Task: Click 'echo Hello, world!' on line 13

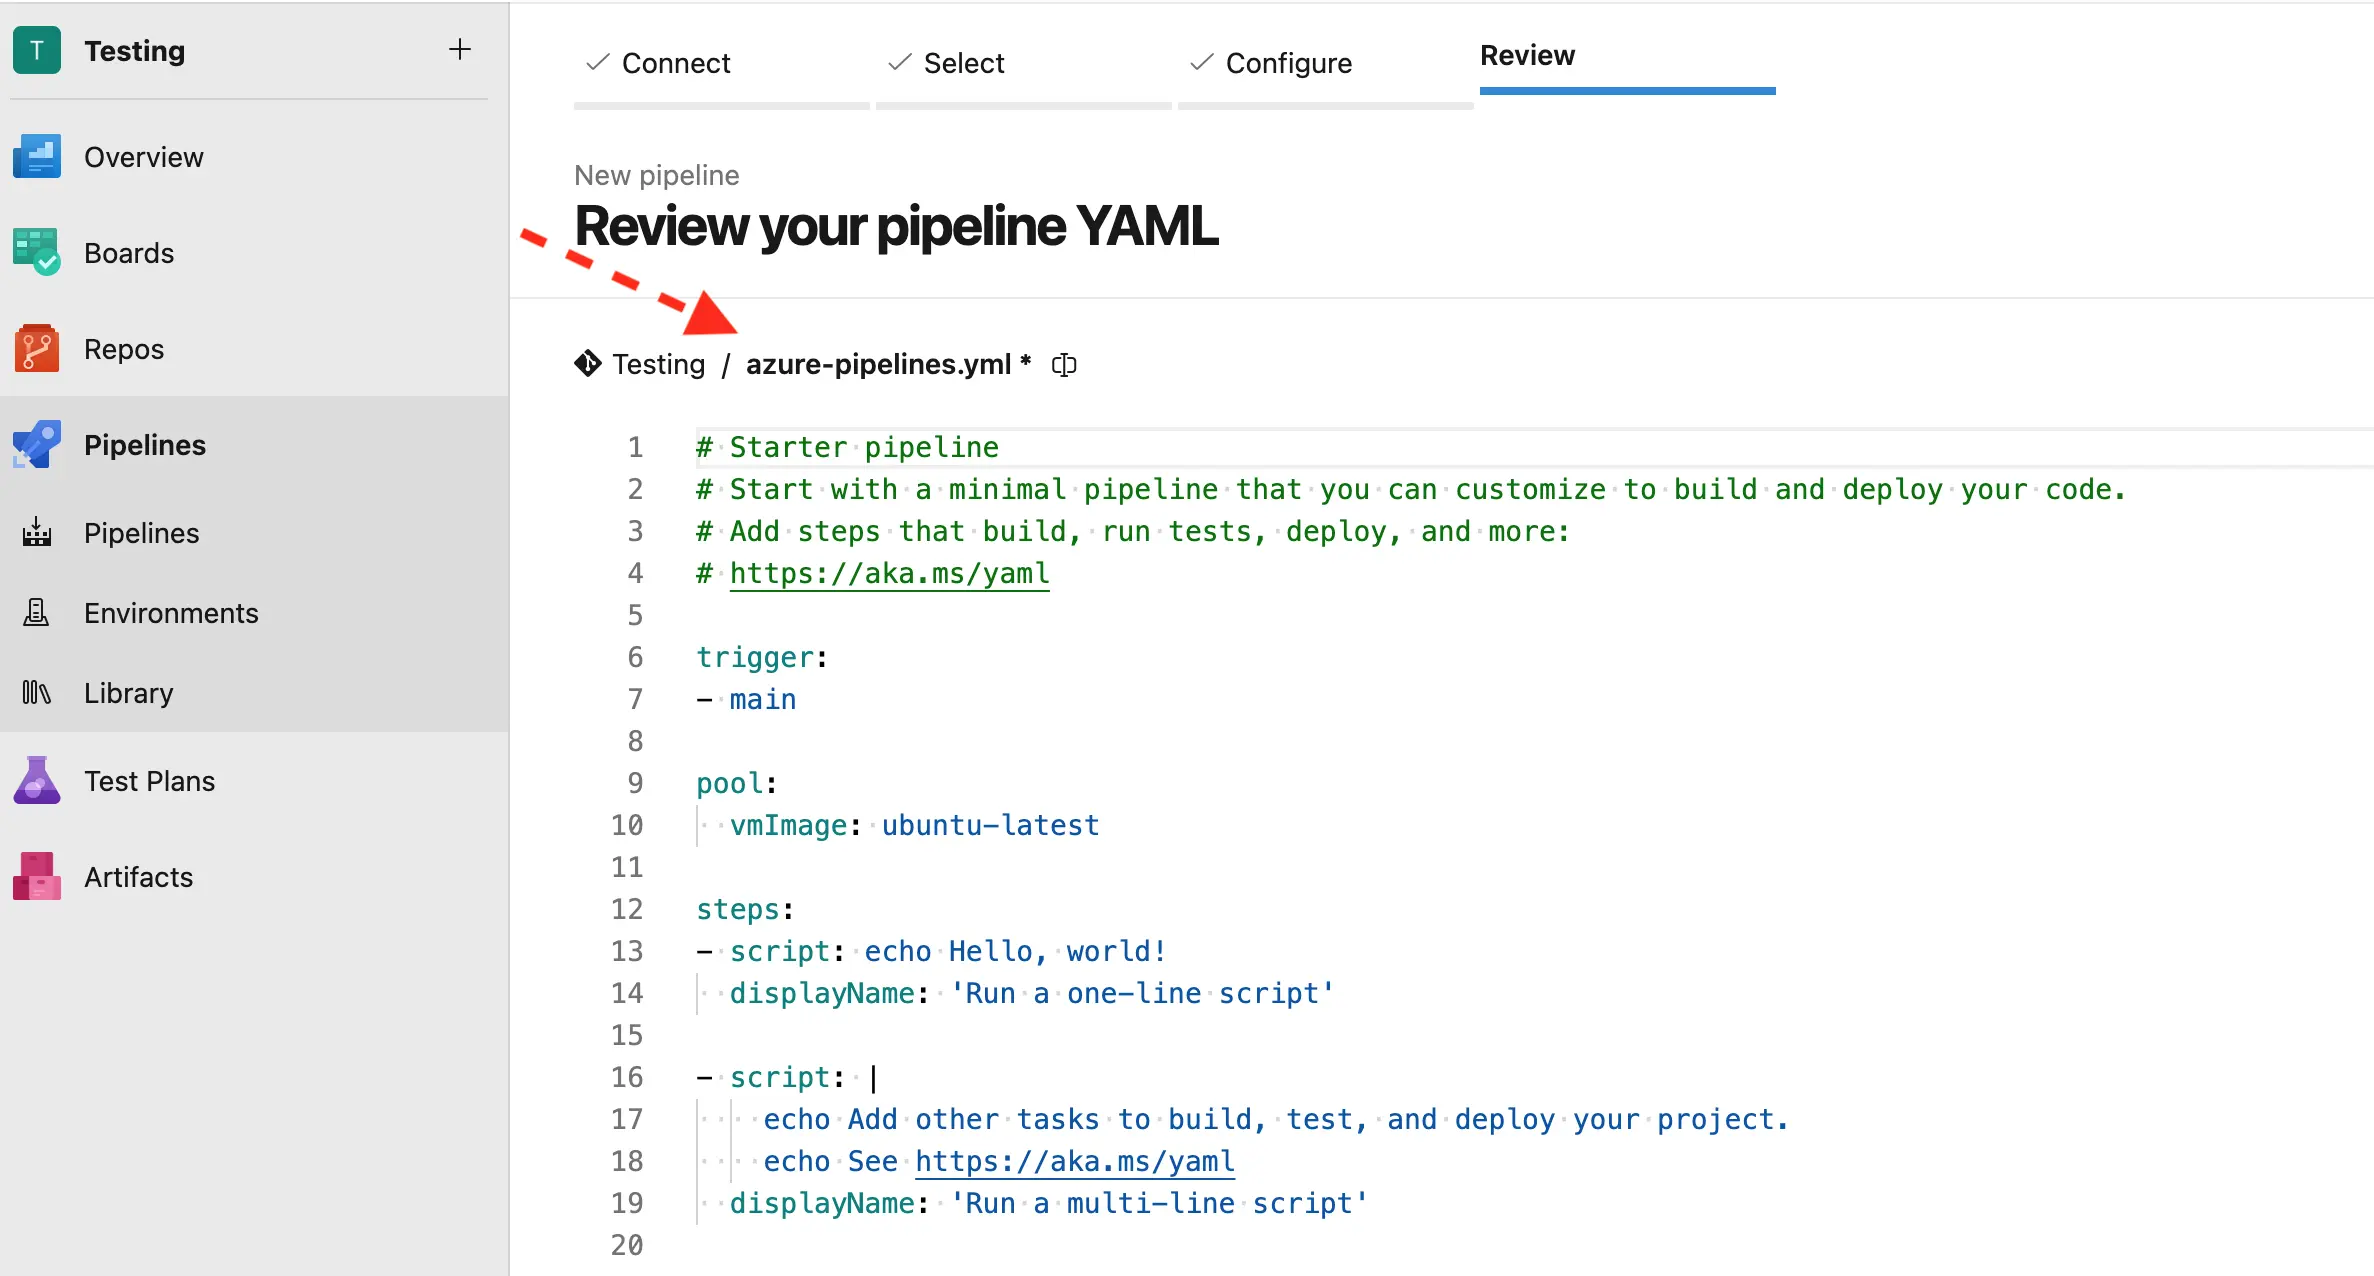Action: 1015,951
